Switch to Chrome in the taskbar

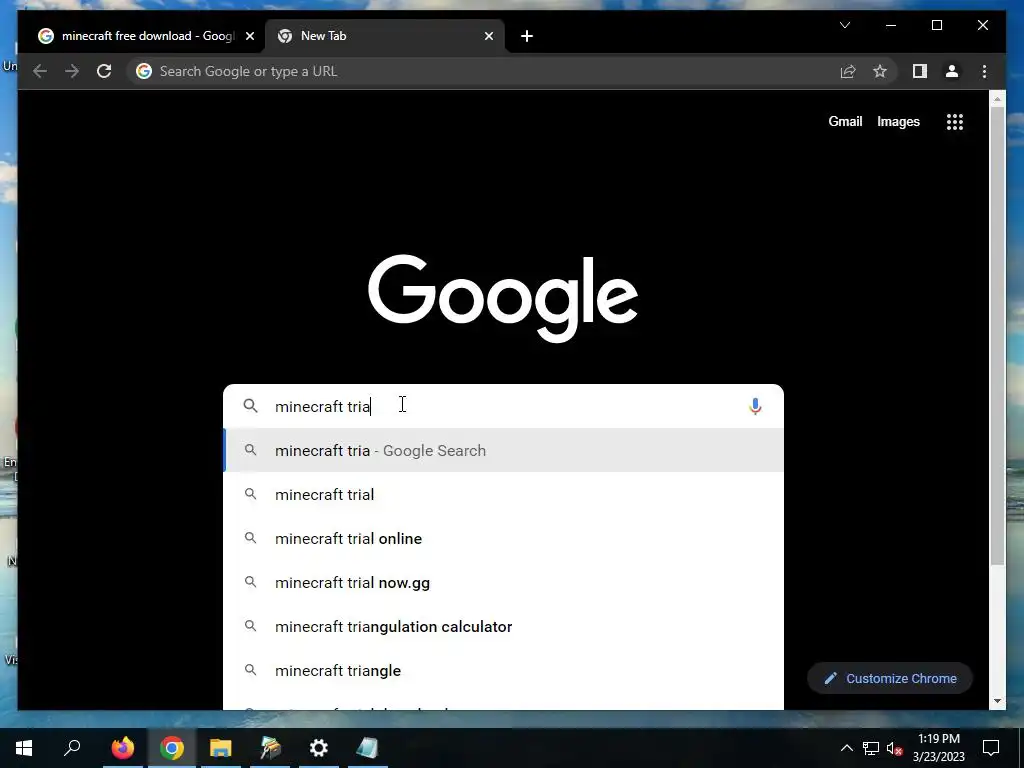click(x=172, y=748)
